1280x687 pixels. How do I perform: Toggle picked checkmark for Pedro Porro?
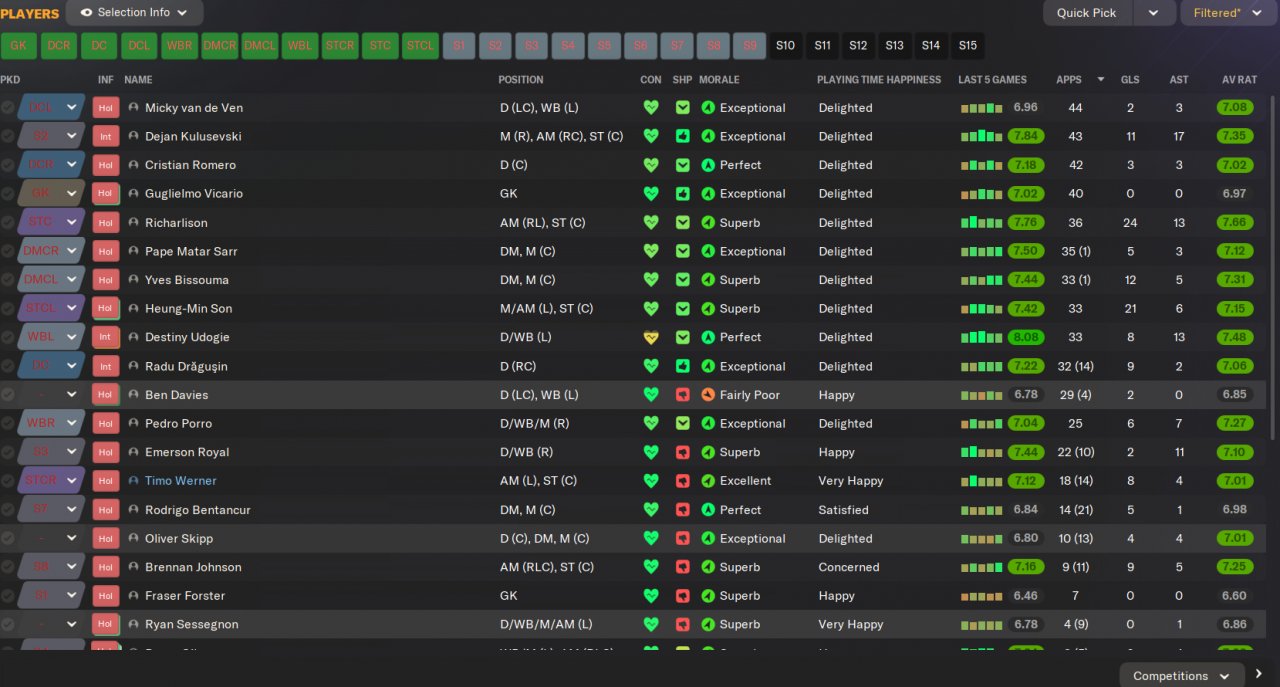8,424
